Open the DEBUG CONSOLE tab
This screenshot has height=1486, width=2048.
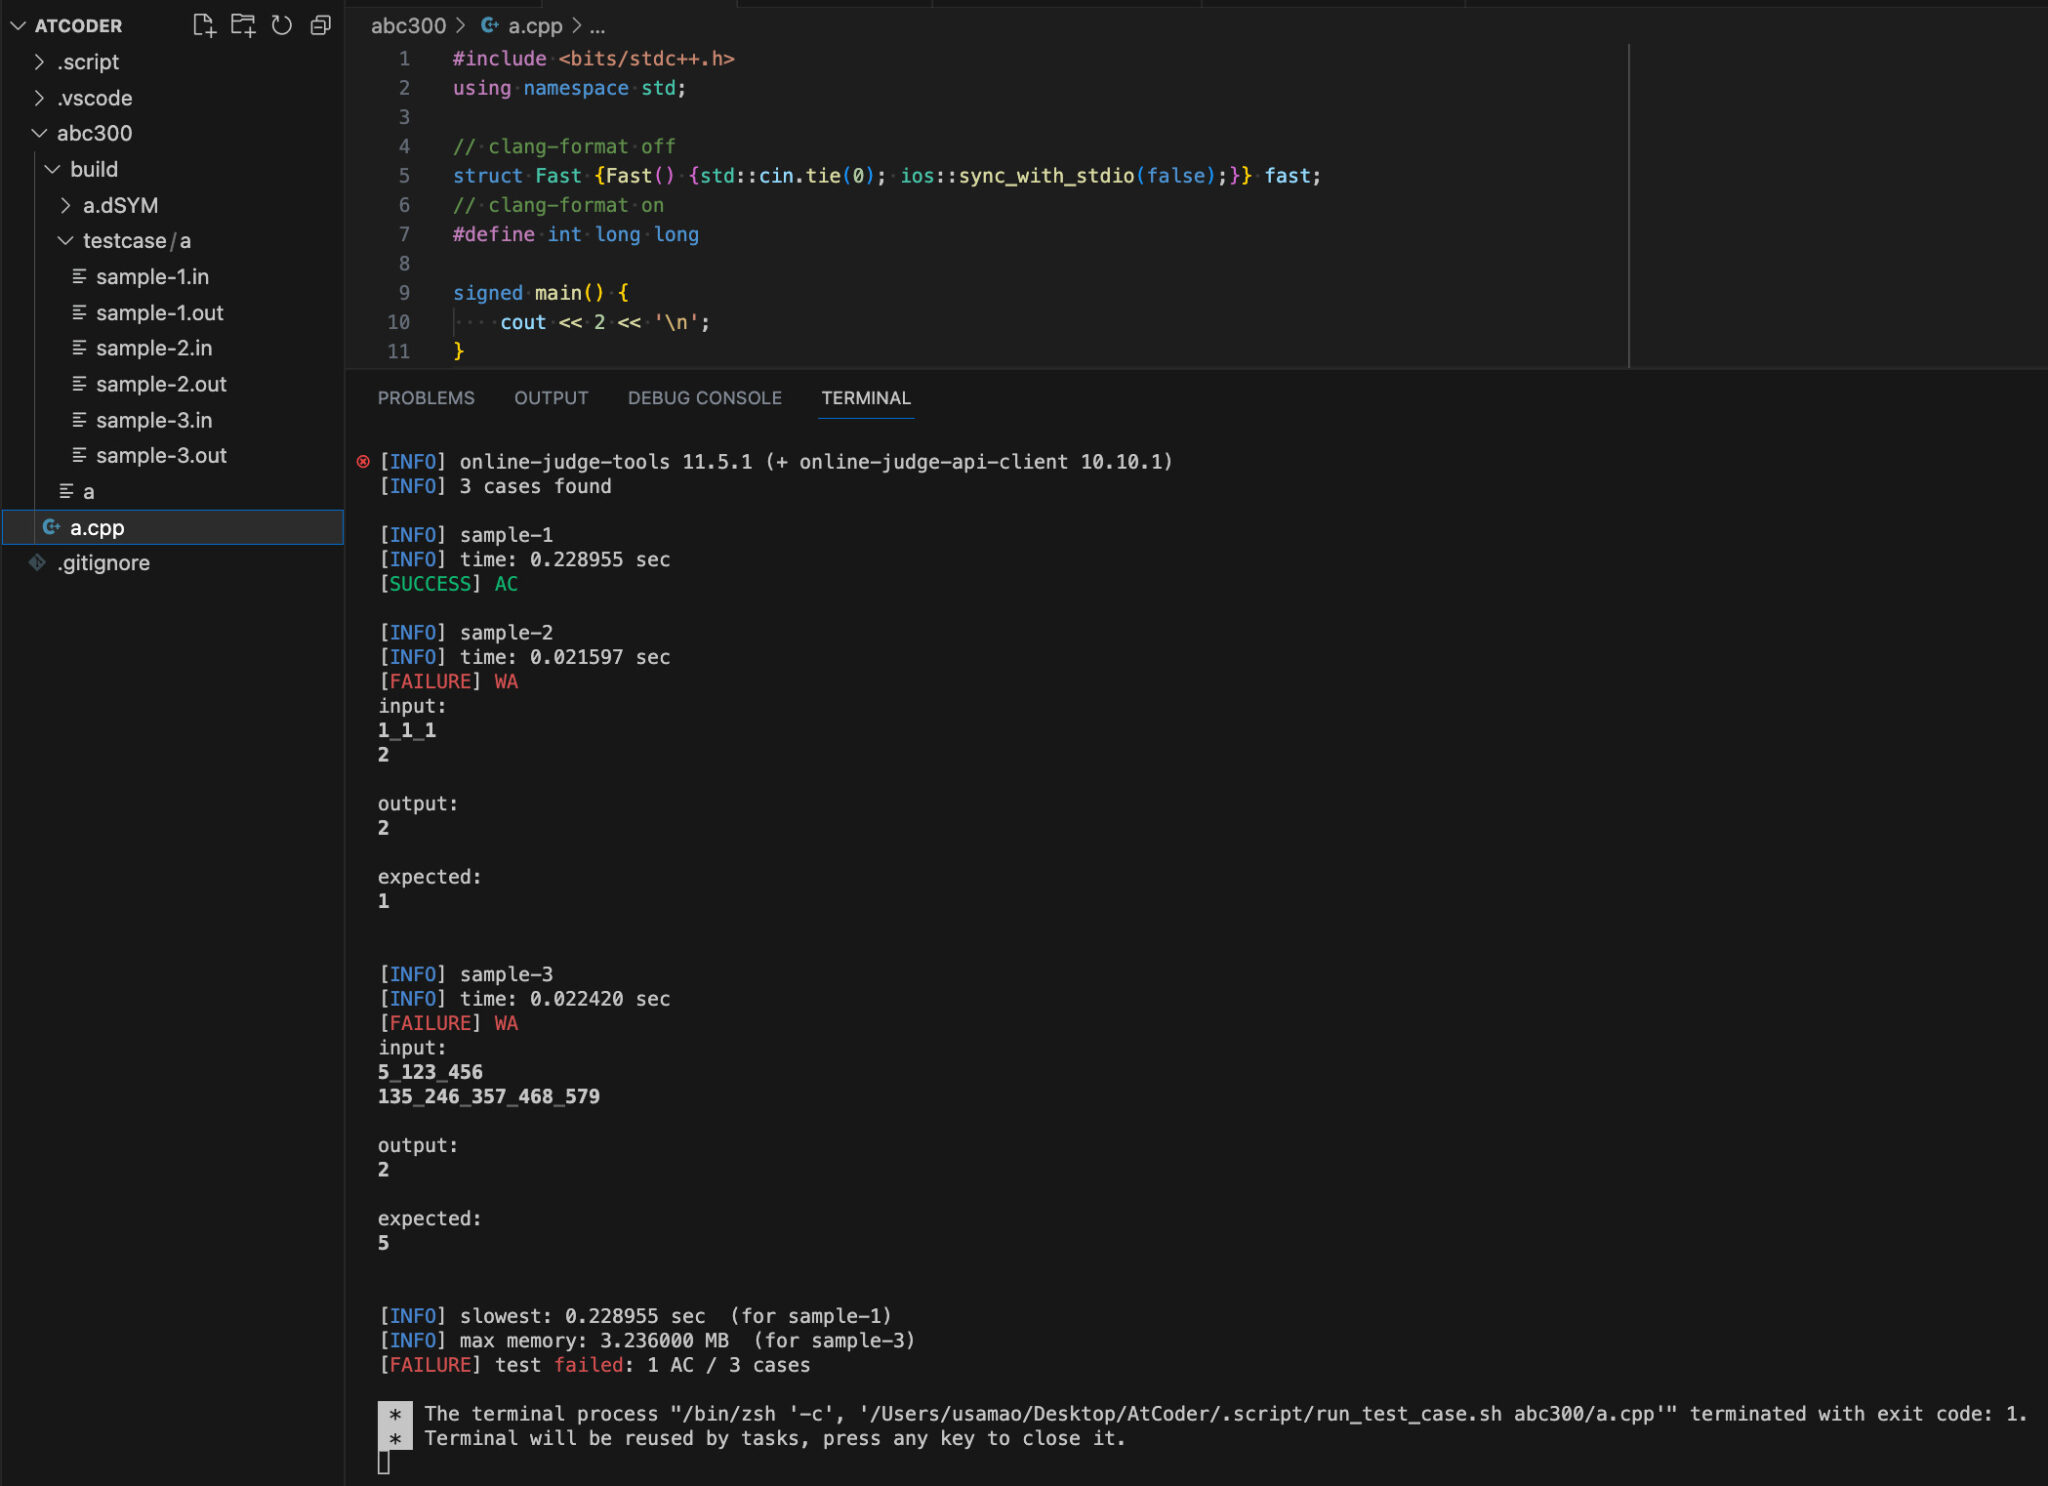[x=704, y=397]
